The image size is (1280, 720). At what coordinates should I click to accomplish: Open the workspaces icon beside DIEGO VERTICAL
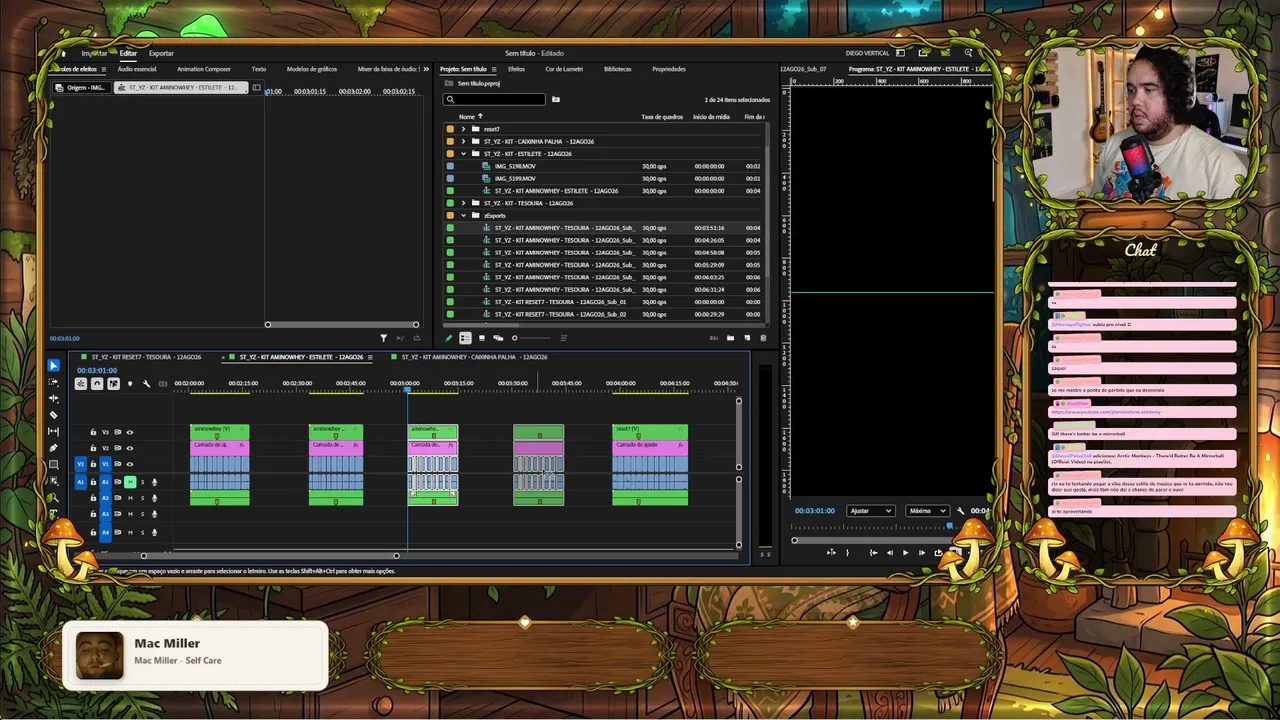(901, 53)
